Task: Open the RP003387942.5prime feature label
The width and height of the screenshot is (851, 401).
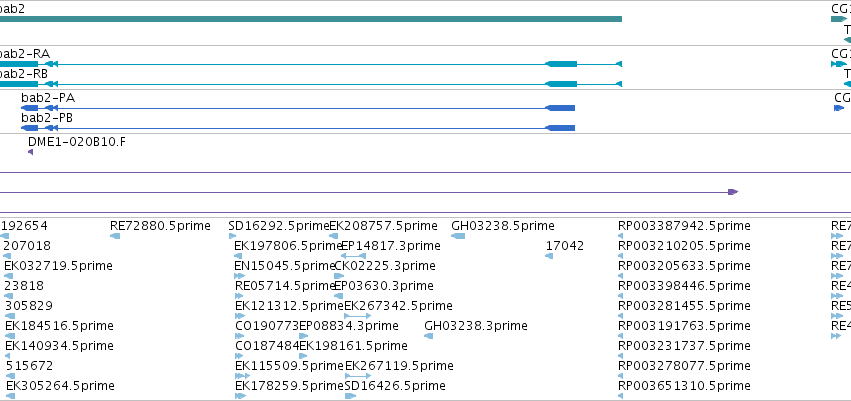Action: (684, 226)
